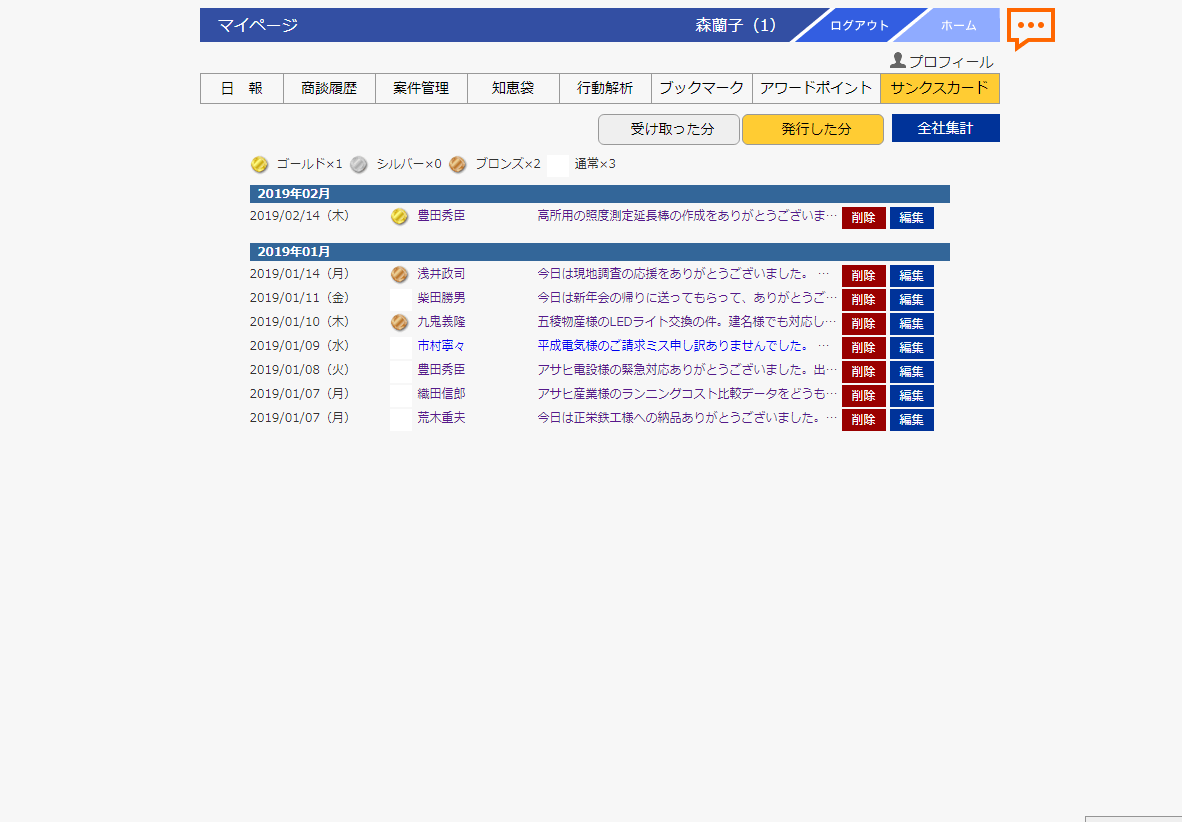Screen dimensions: 1182x822
Task: Click gold medal icon beside 豊田秀臣
Action: [x=399, y=216]
